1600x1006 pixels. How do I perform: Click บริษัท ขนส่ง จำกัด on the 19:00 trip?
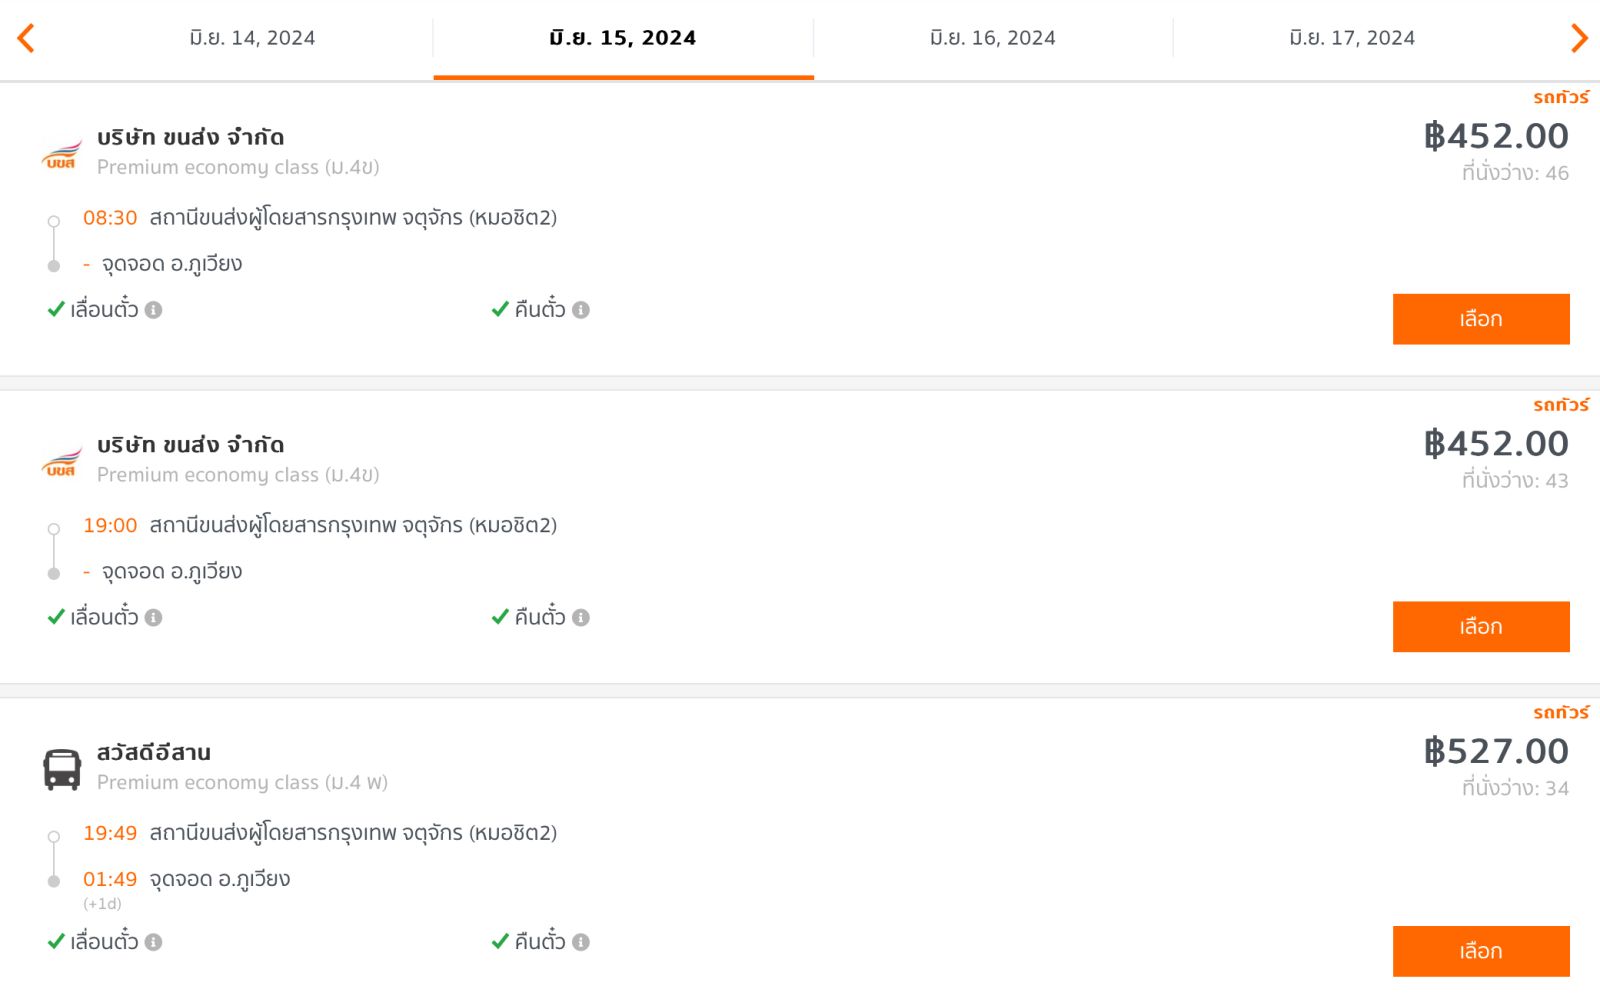click(191, 444)
